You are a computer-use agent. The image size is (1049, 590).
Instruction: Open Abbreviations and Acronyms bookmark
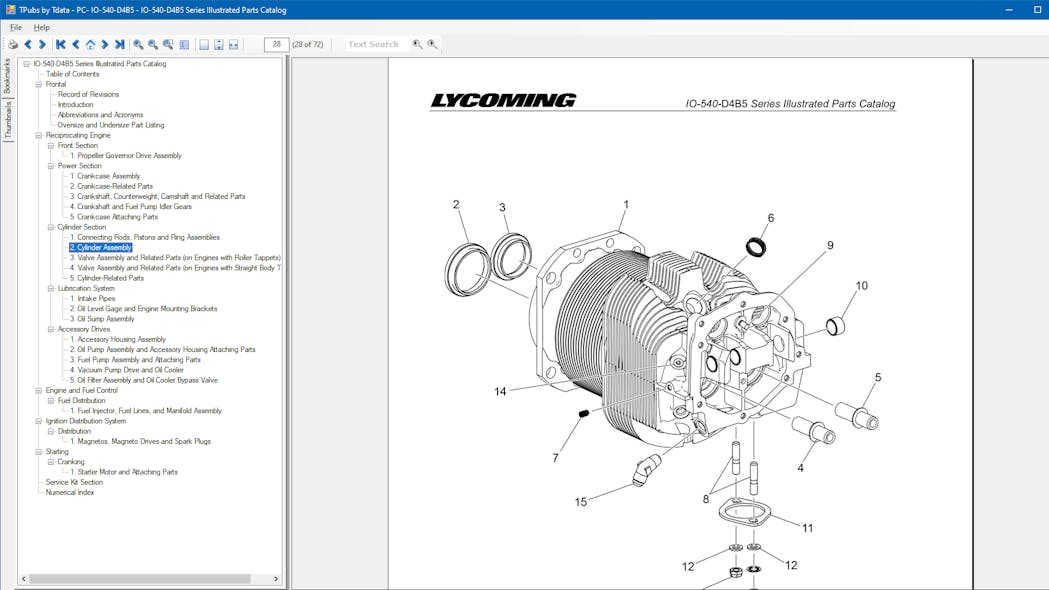(100, 115)
